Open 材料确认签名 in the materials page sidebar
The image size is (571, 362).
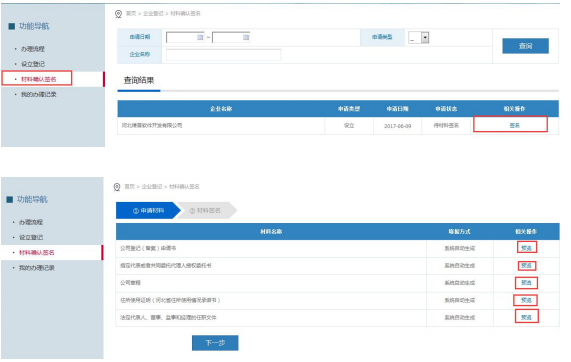tap(37, 252)
